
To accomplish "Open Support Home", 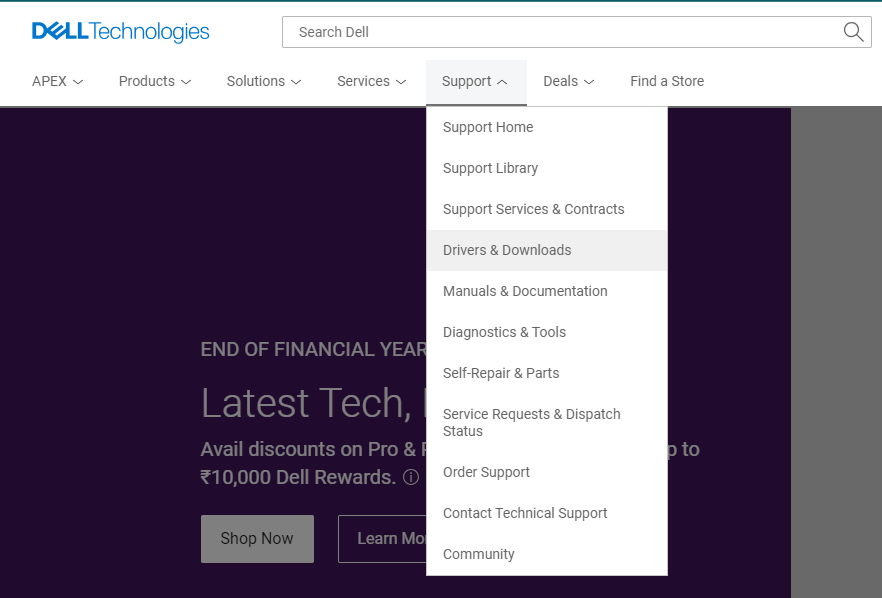I will coord(488,127).
